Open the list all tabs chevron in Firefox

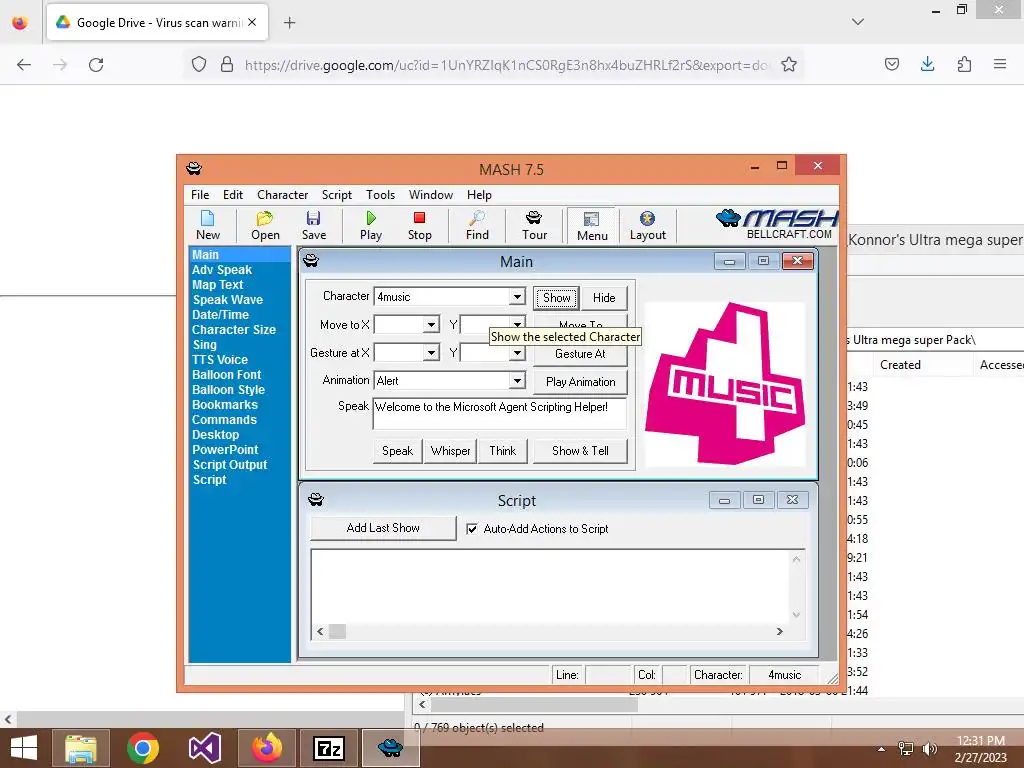click(x=857, y=22)
